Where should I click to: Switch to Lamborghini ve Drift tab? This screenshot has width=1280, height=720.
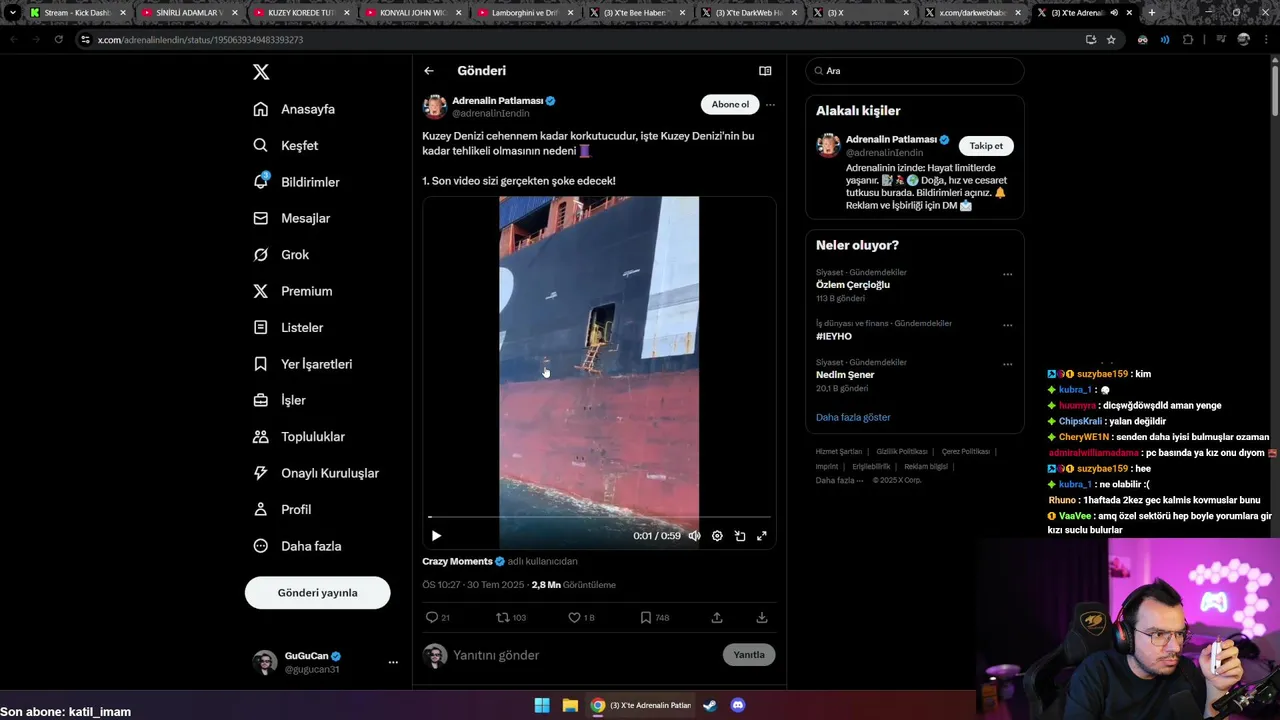click(525, 12)
